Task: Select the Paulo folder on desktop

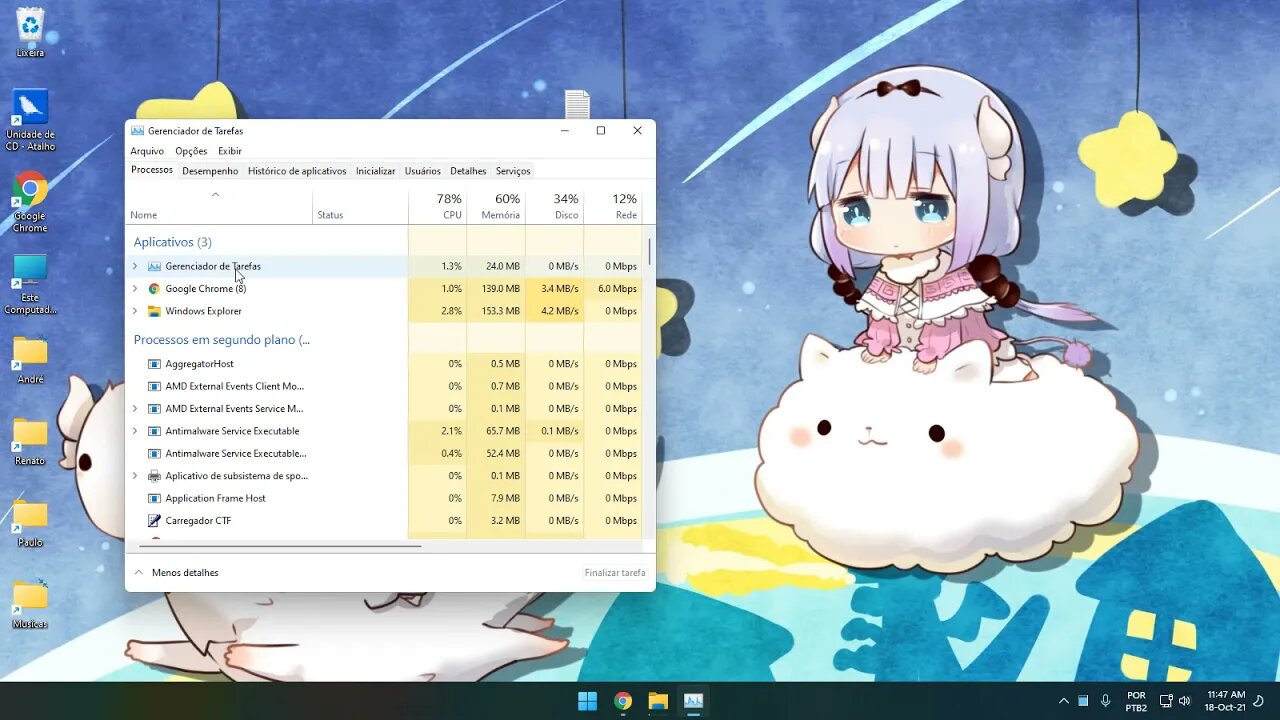Action: tap(30, 524)
